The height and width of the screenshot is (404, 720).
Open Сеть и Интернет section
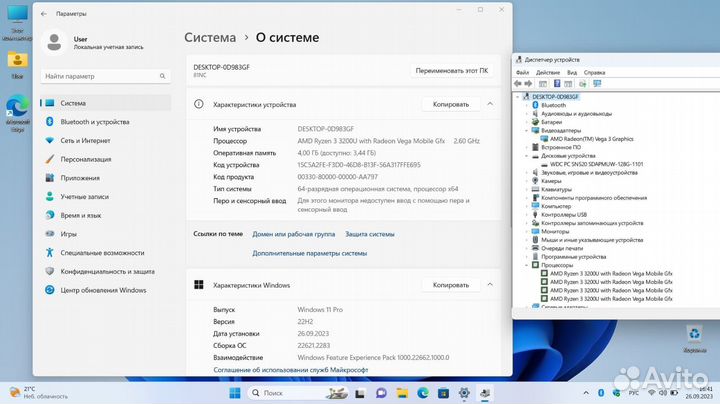point(106,140)
